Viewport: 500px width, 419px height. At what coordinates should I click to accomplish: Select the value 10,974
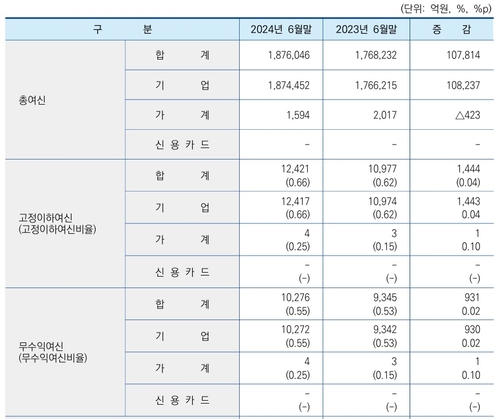pyautogui.click(x=383, y=201)
